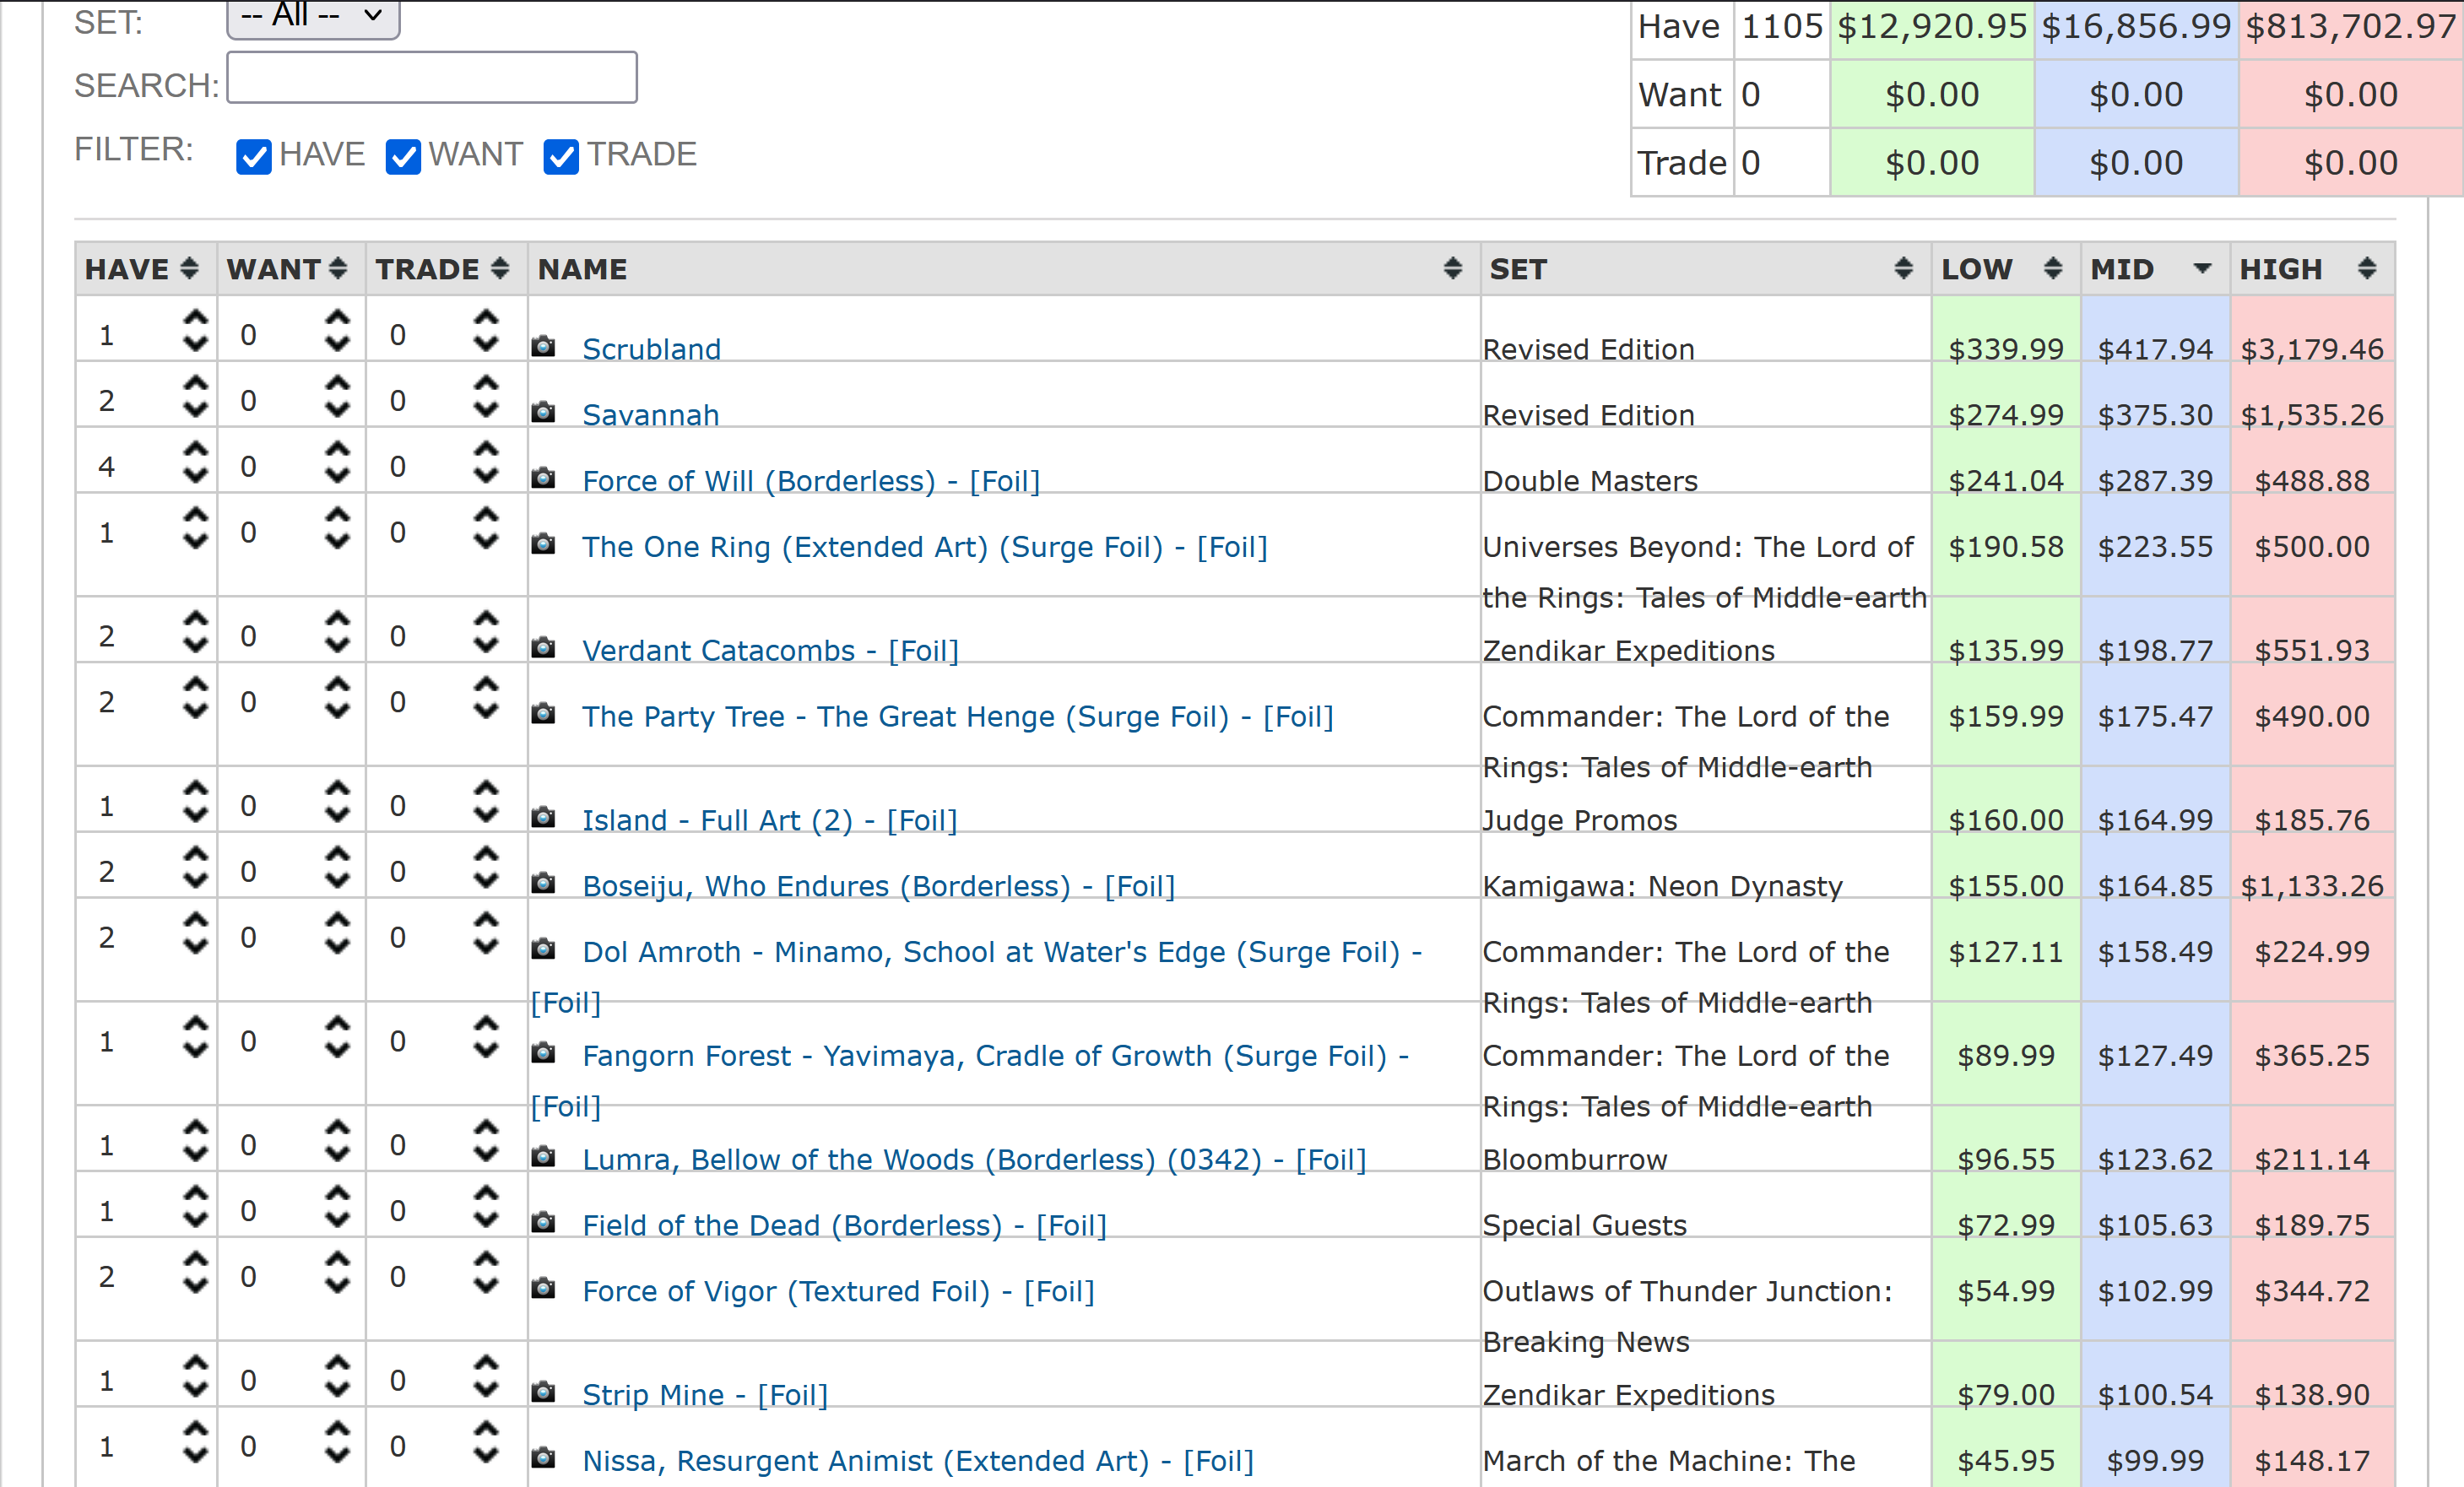Click camera icon next to Strip Mine

pos(543,1392)
